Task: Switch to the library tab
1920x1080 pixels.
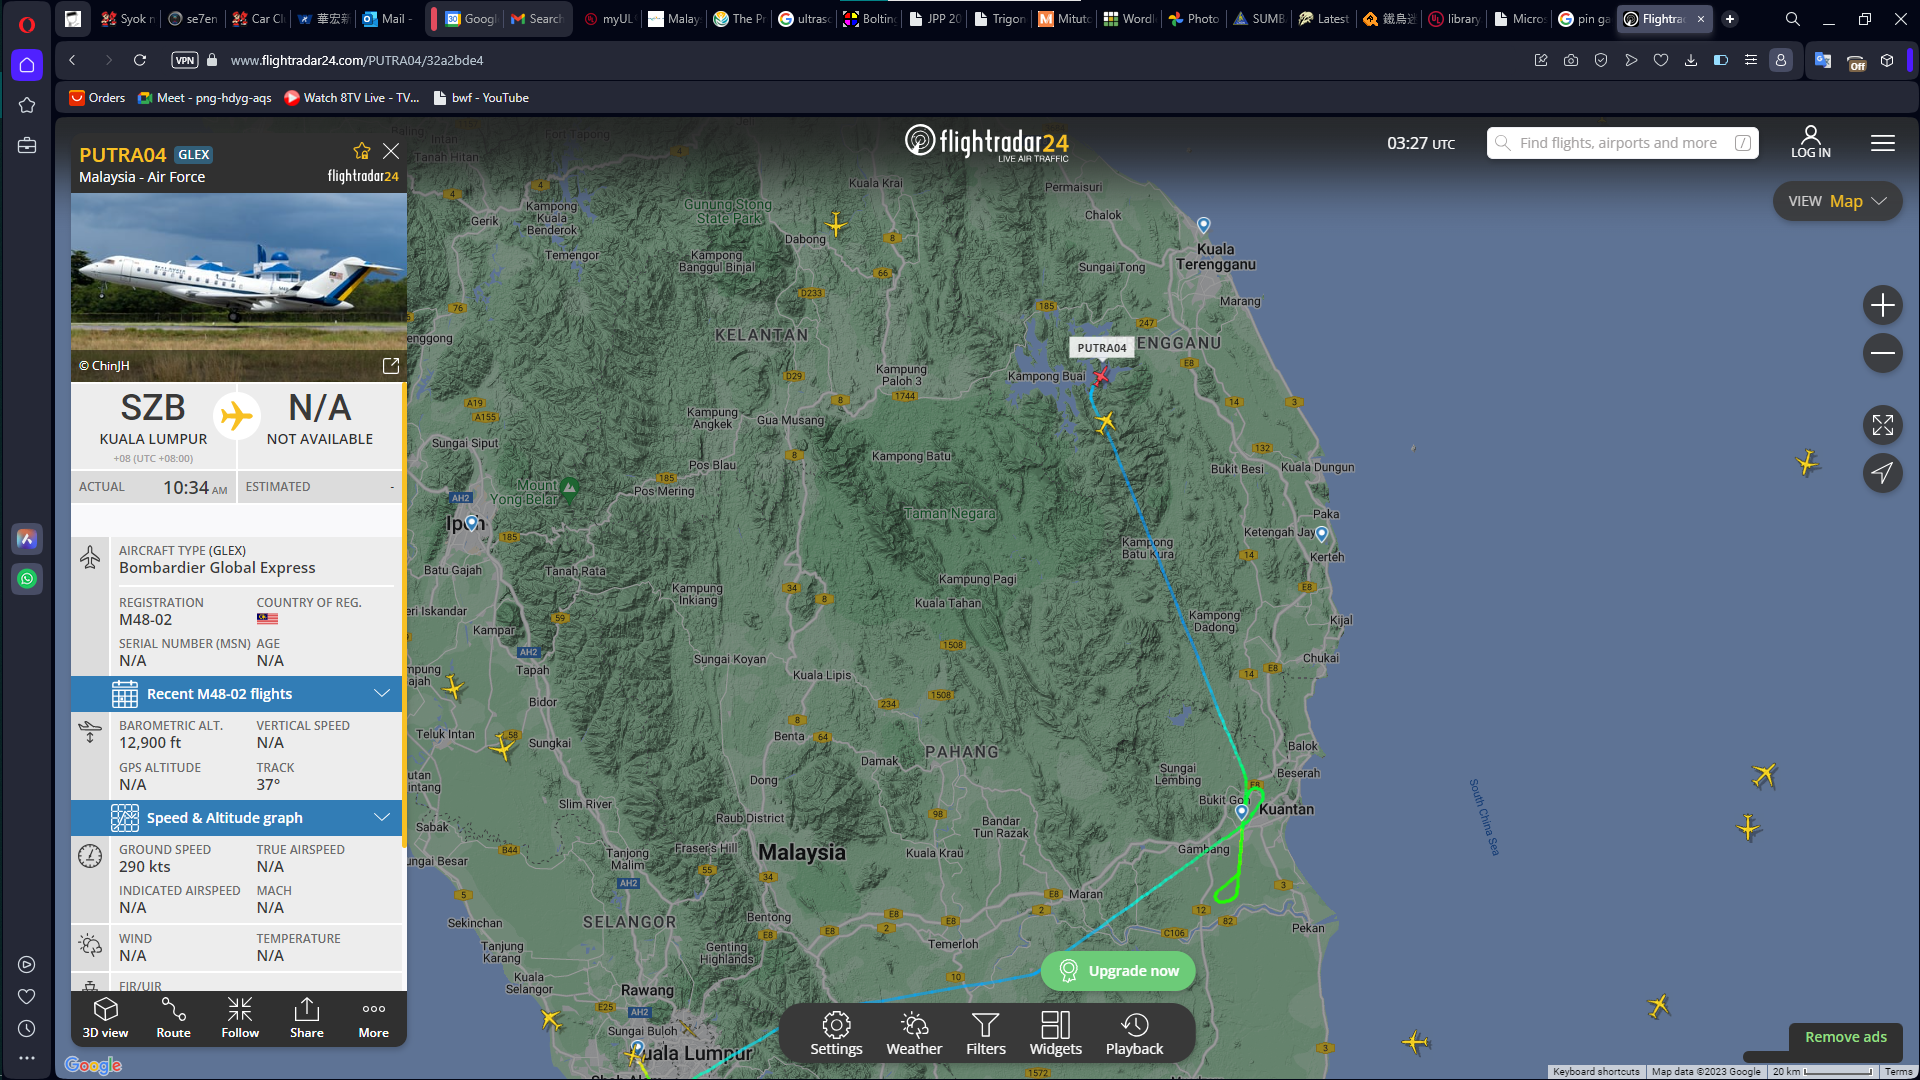Action: [x=1455, y=19]
